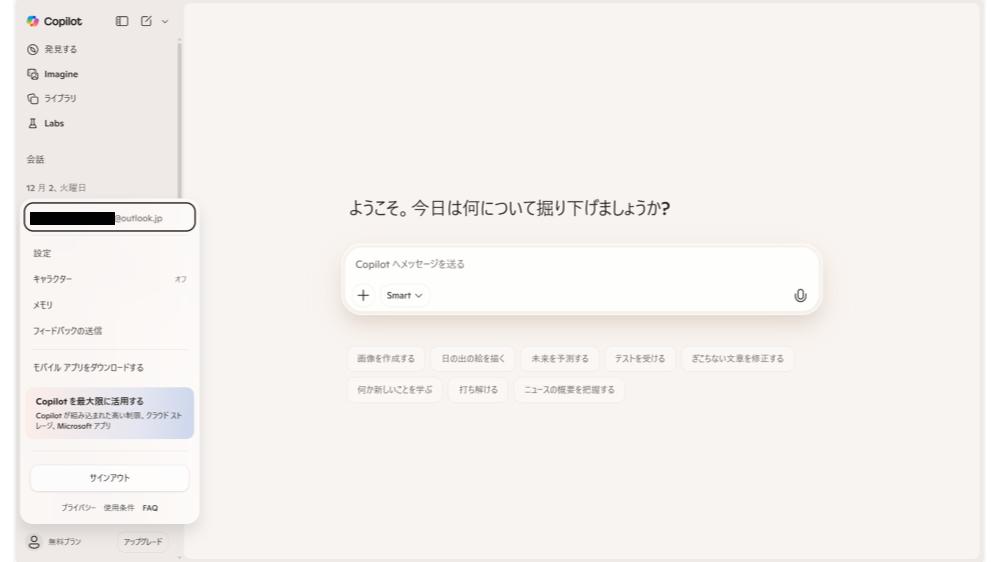Toggle キャラクター setting showing オフ
The image size is (999, 562).
pos(110,279)
